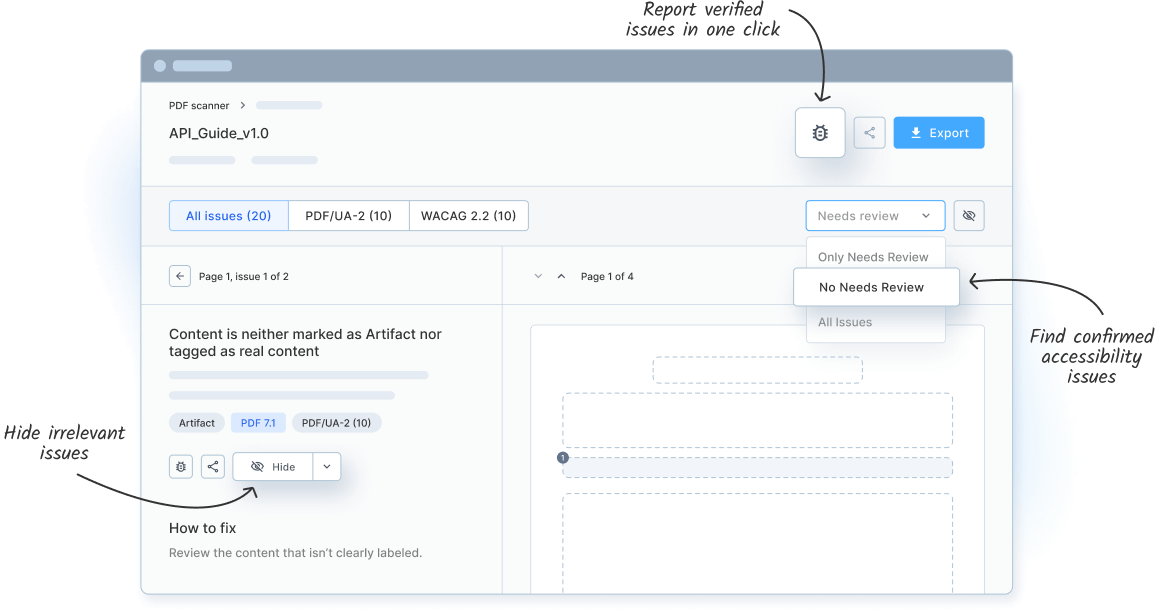Viewport: 1156px width, 613px height.
Task: Choose Only Needs Review option
Action: click(x=873, y=257)
